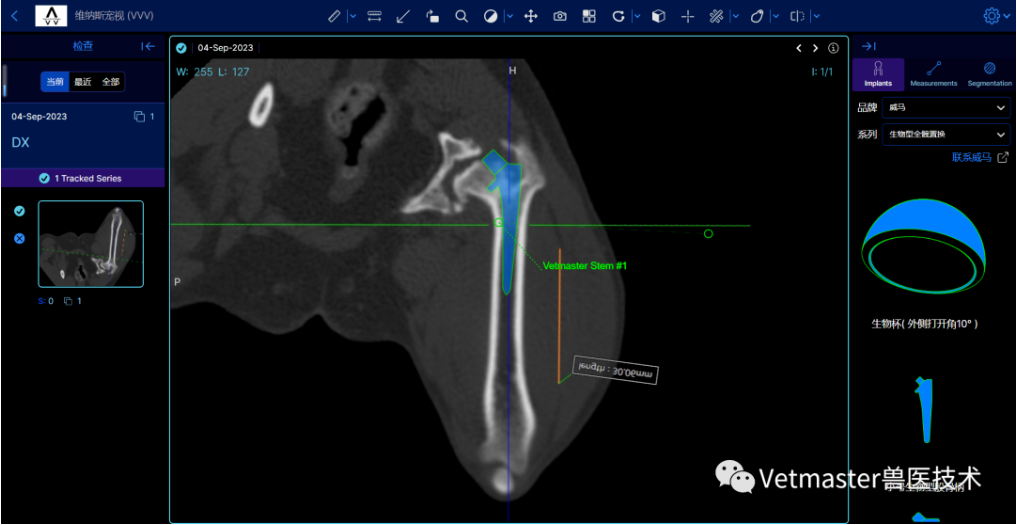The height and width of the screenshot is (525, 1017).
Task: Click the 联系威马 contact link
Action: [979, 157]
